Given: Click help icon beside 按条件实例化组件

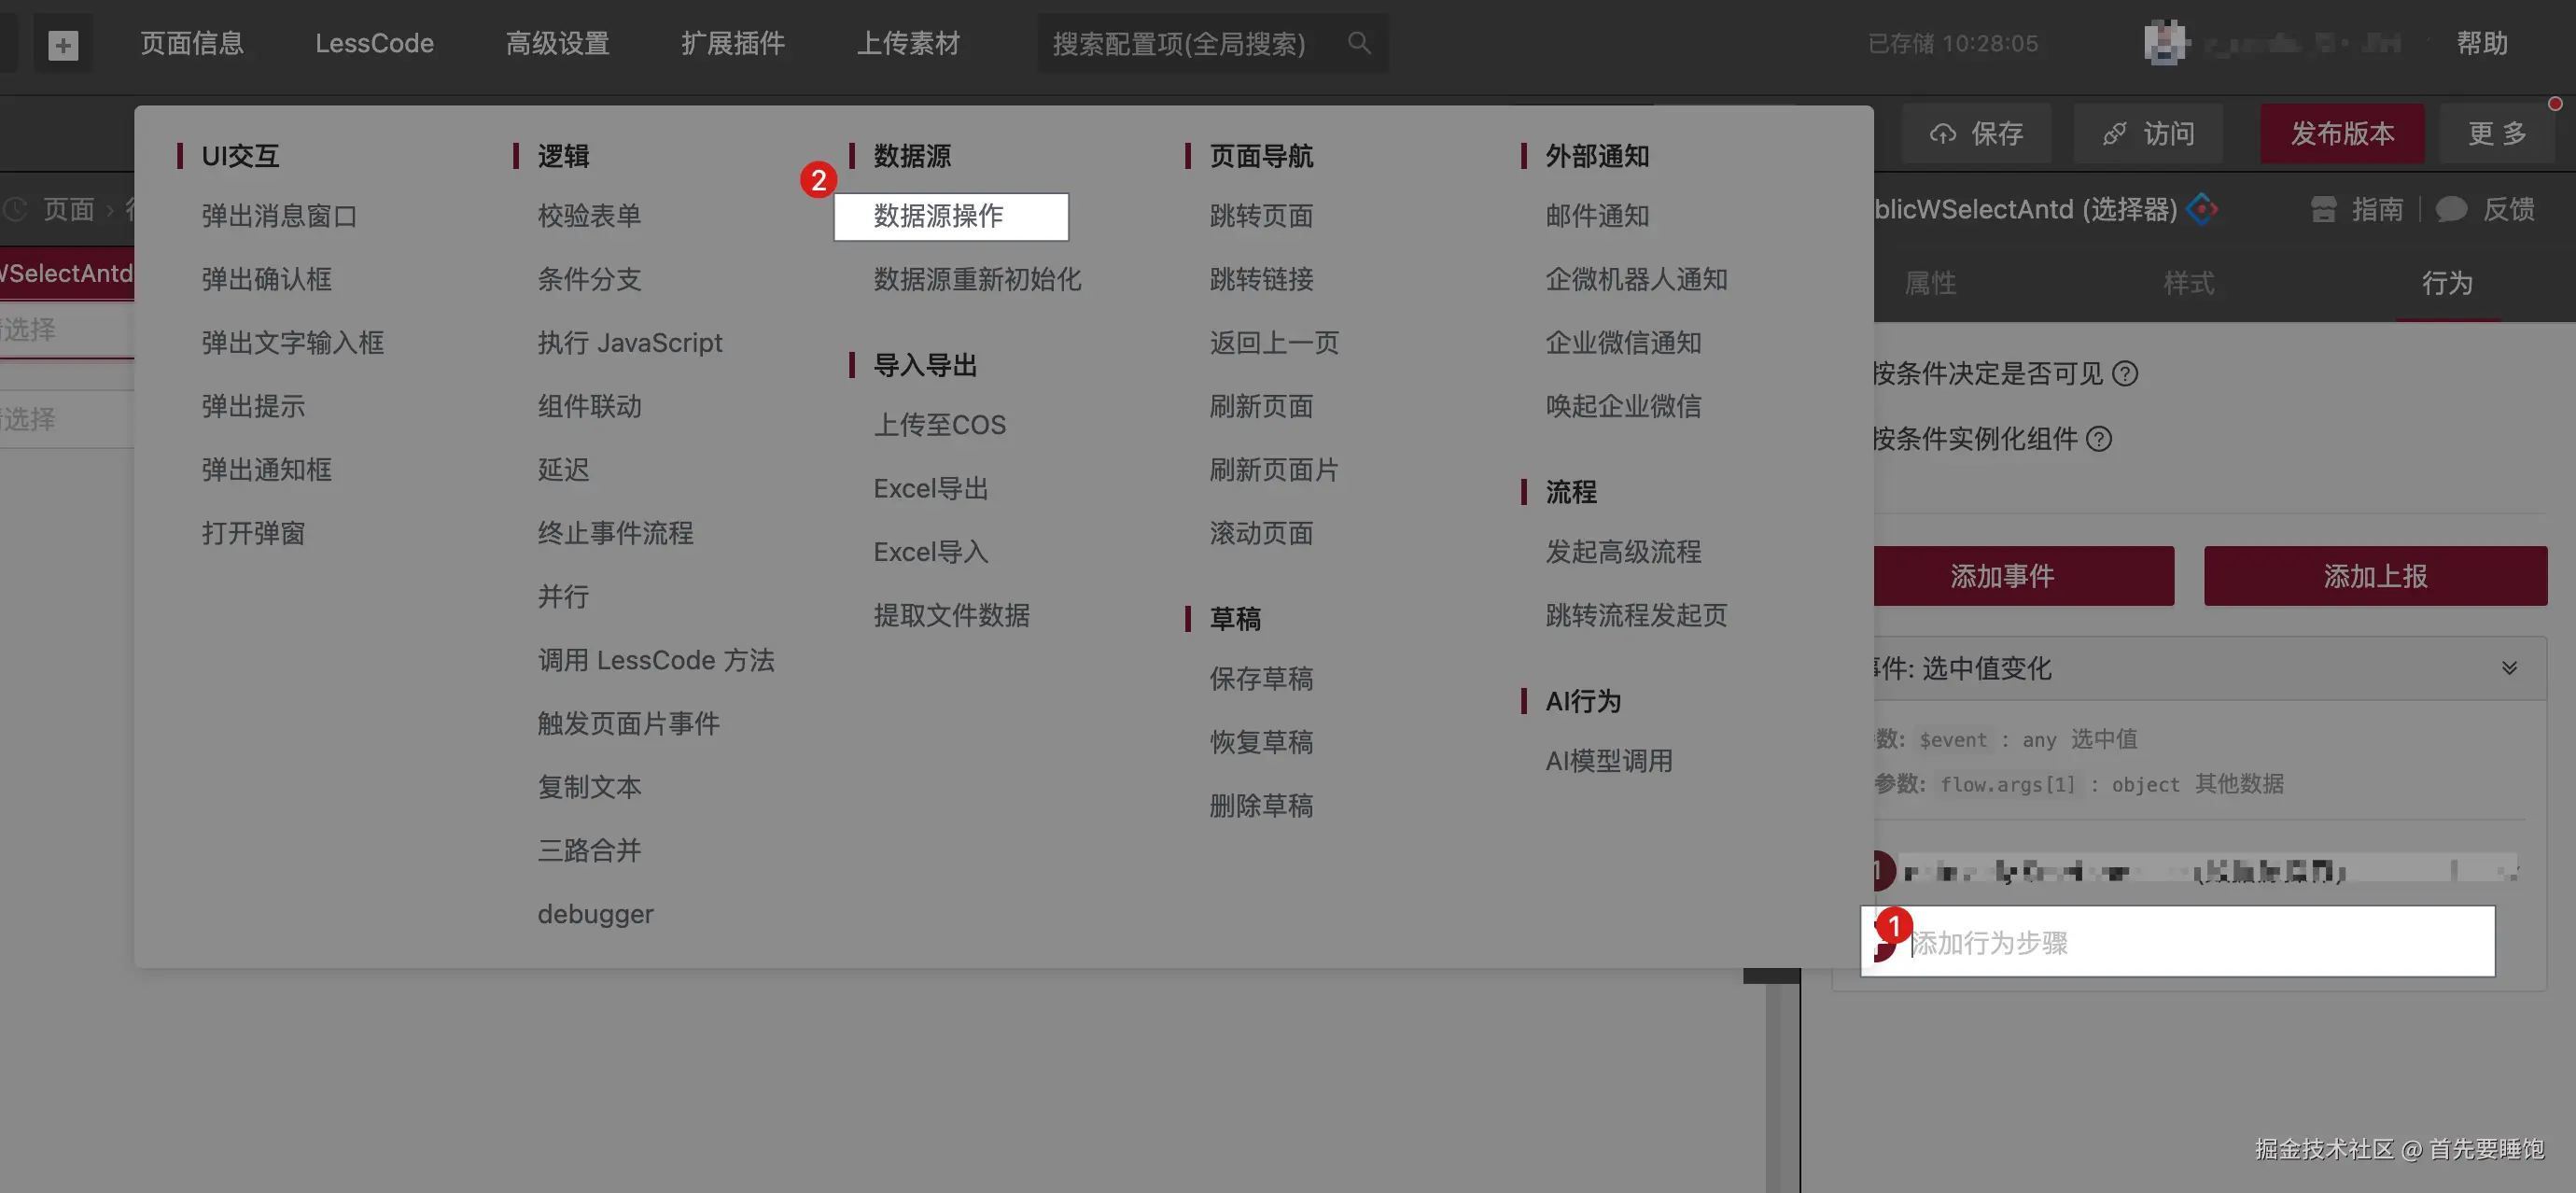Looking at the screenshot, I should point(2100,439).
